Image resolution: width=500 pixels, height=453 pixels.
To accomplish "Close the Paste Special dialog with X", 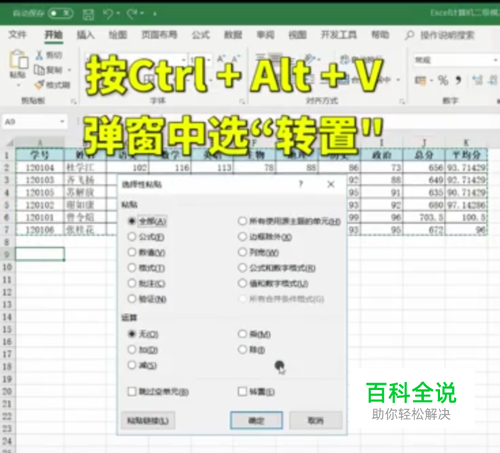I will 331,184.
